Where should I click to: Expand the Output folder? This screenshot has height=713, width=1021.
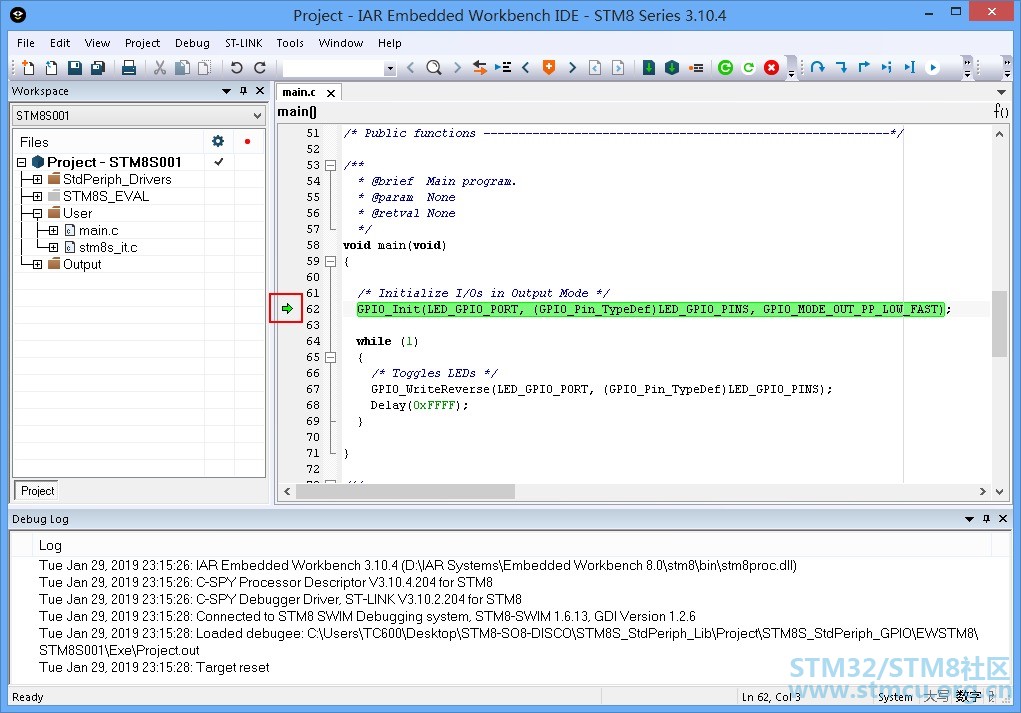37,264
